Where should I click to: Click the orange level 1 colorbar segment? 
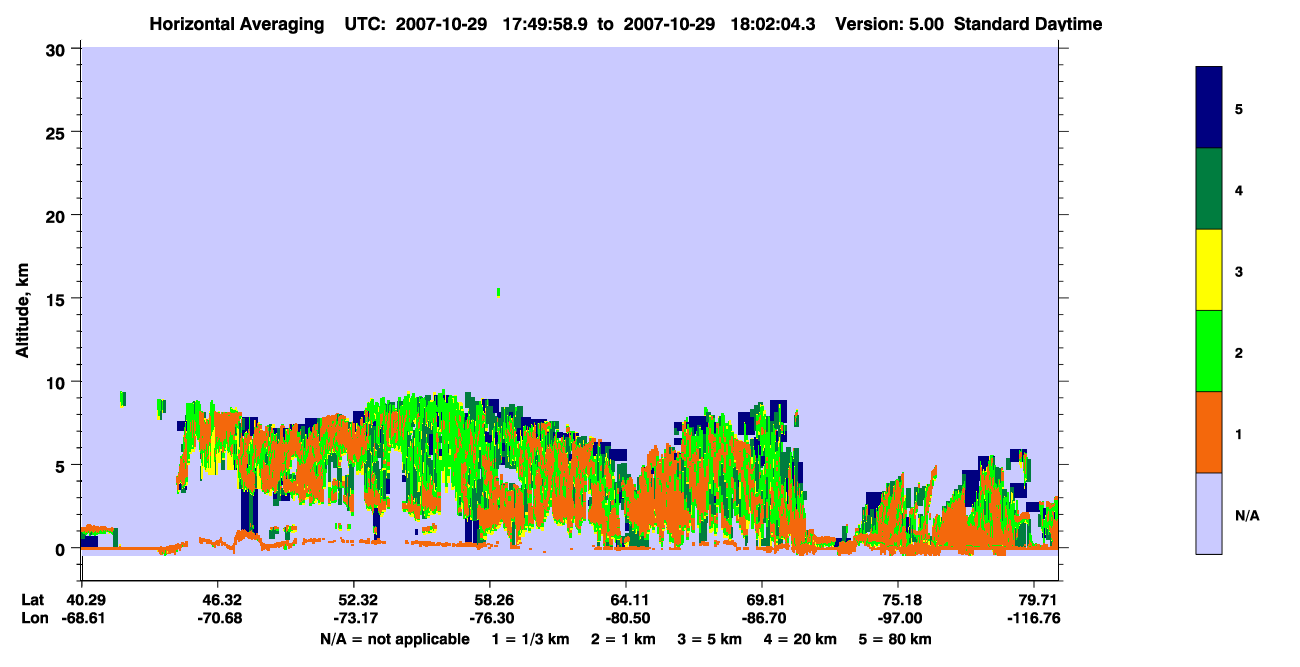click(x=1209, y=432)
